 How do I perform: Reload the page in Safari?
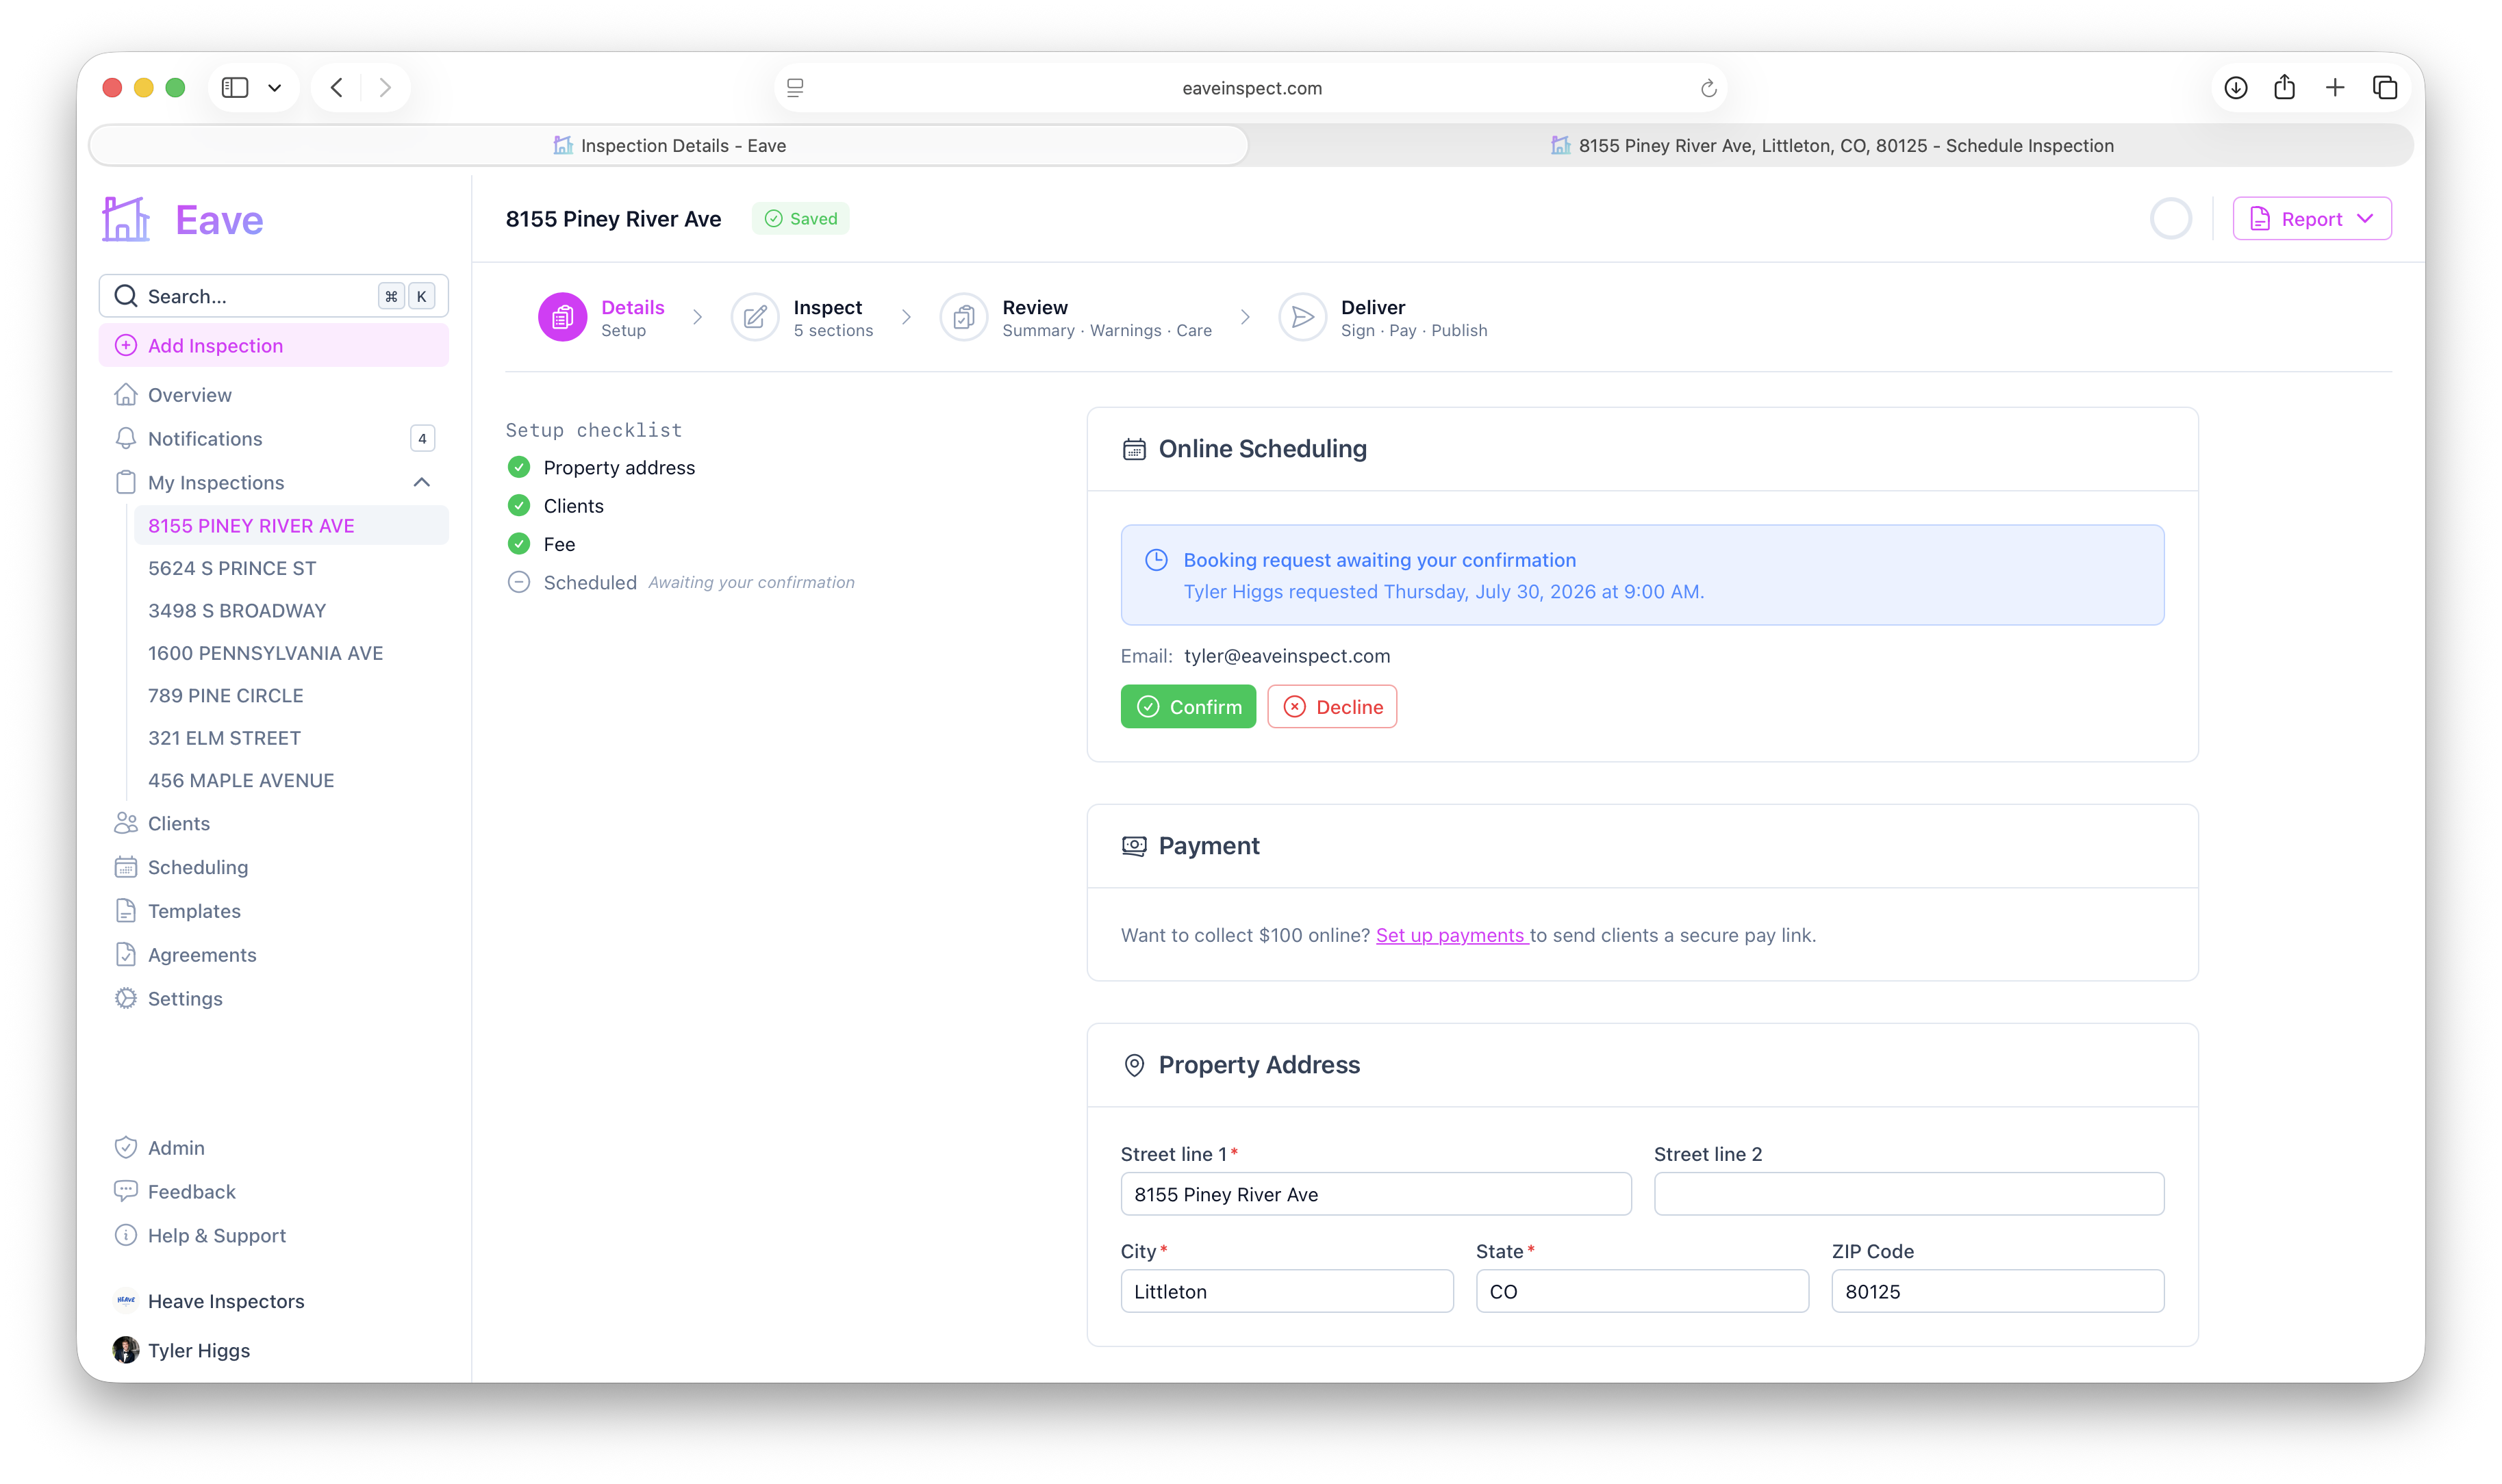1709,88
